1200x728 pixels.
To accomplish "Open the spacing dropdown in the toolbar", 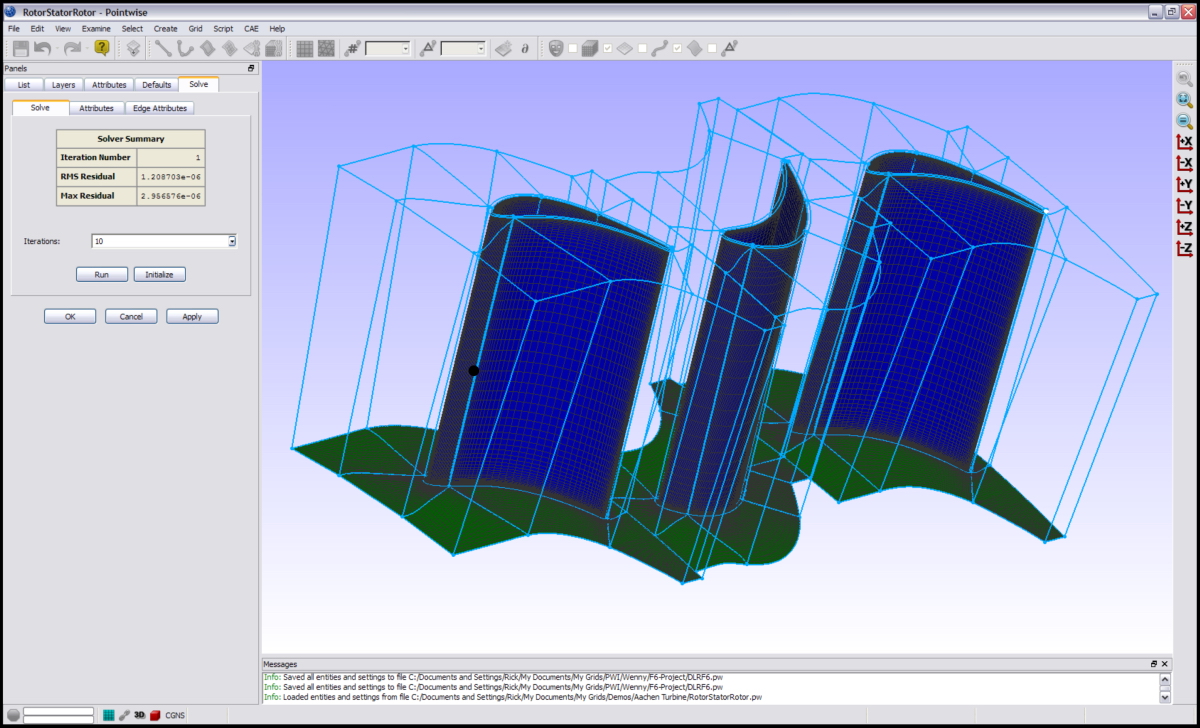I will tap(481, 48).
